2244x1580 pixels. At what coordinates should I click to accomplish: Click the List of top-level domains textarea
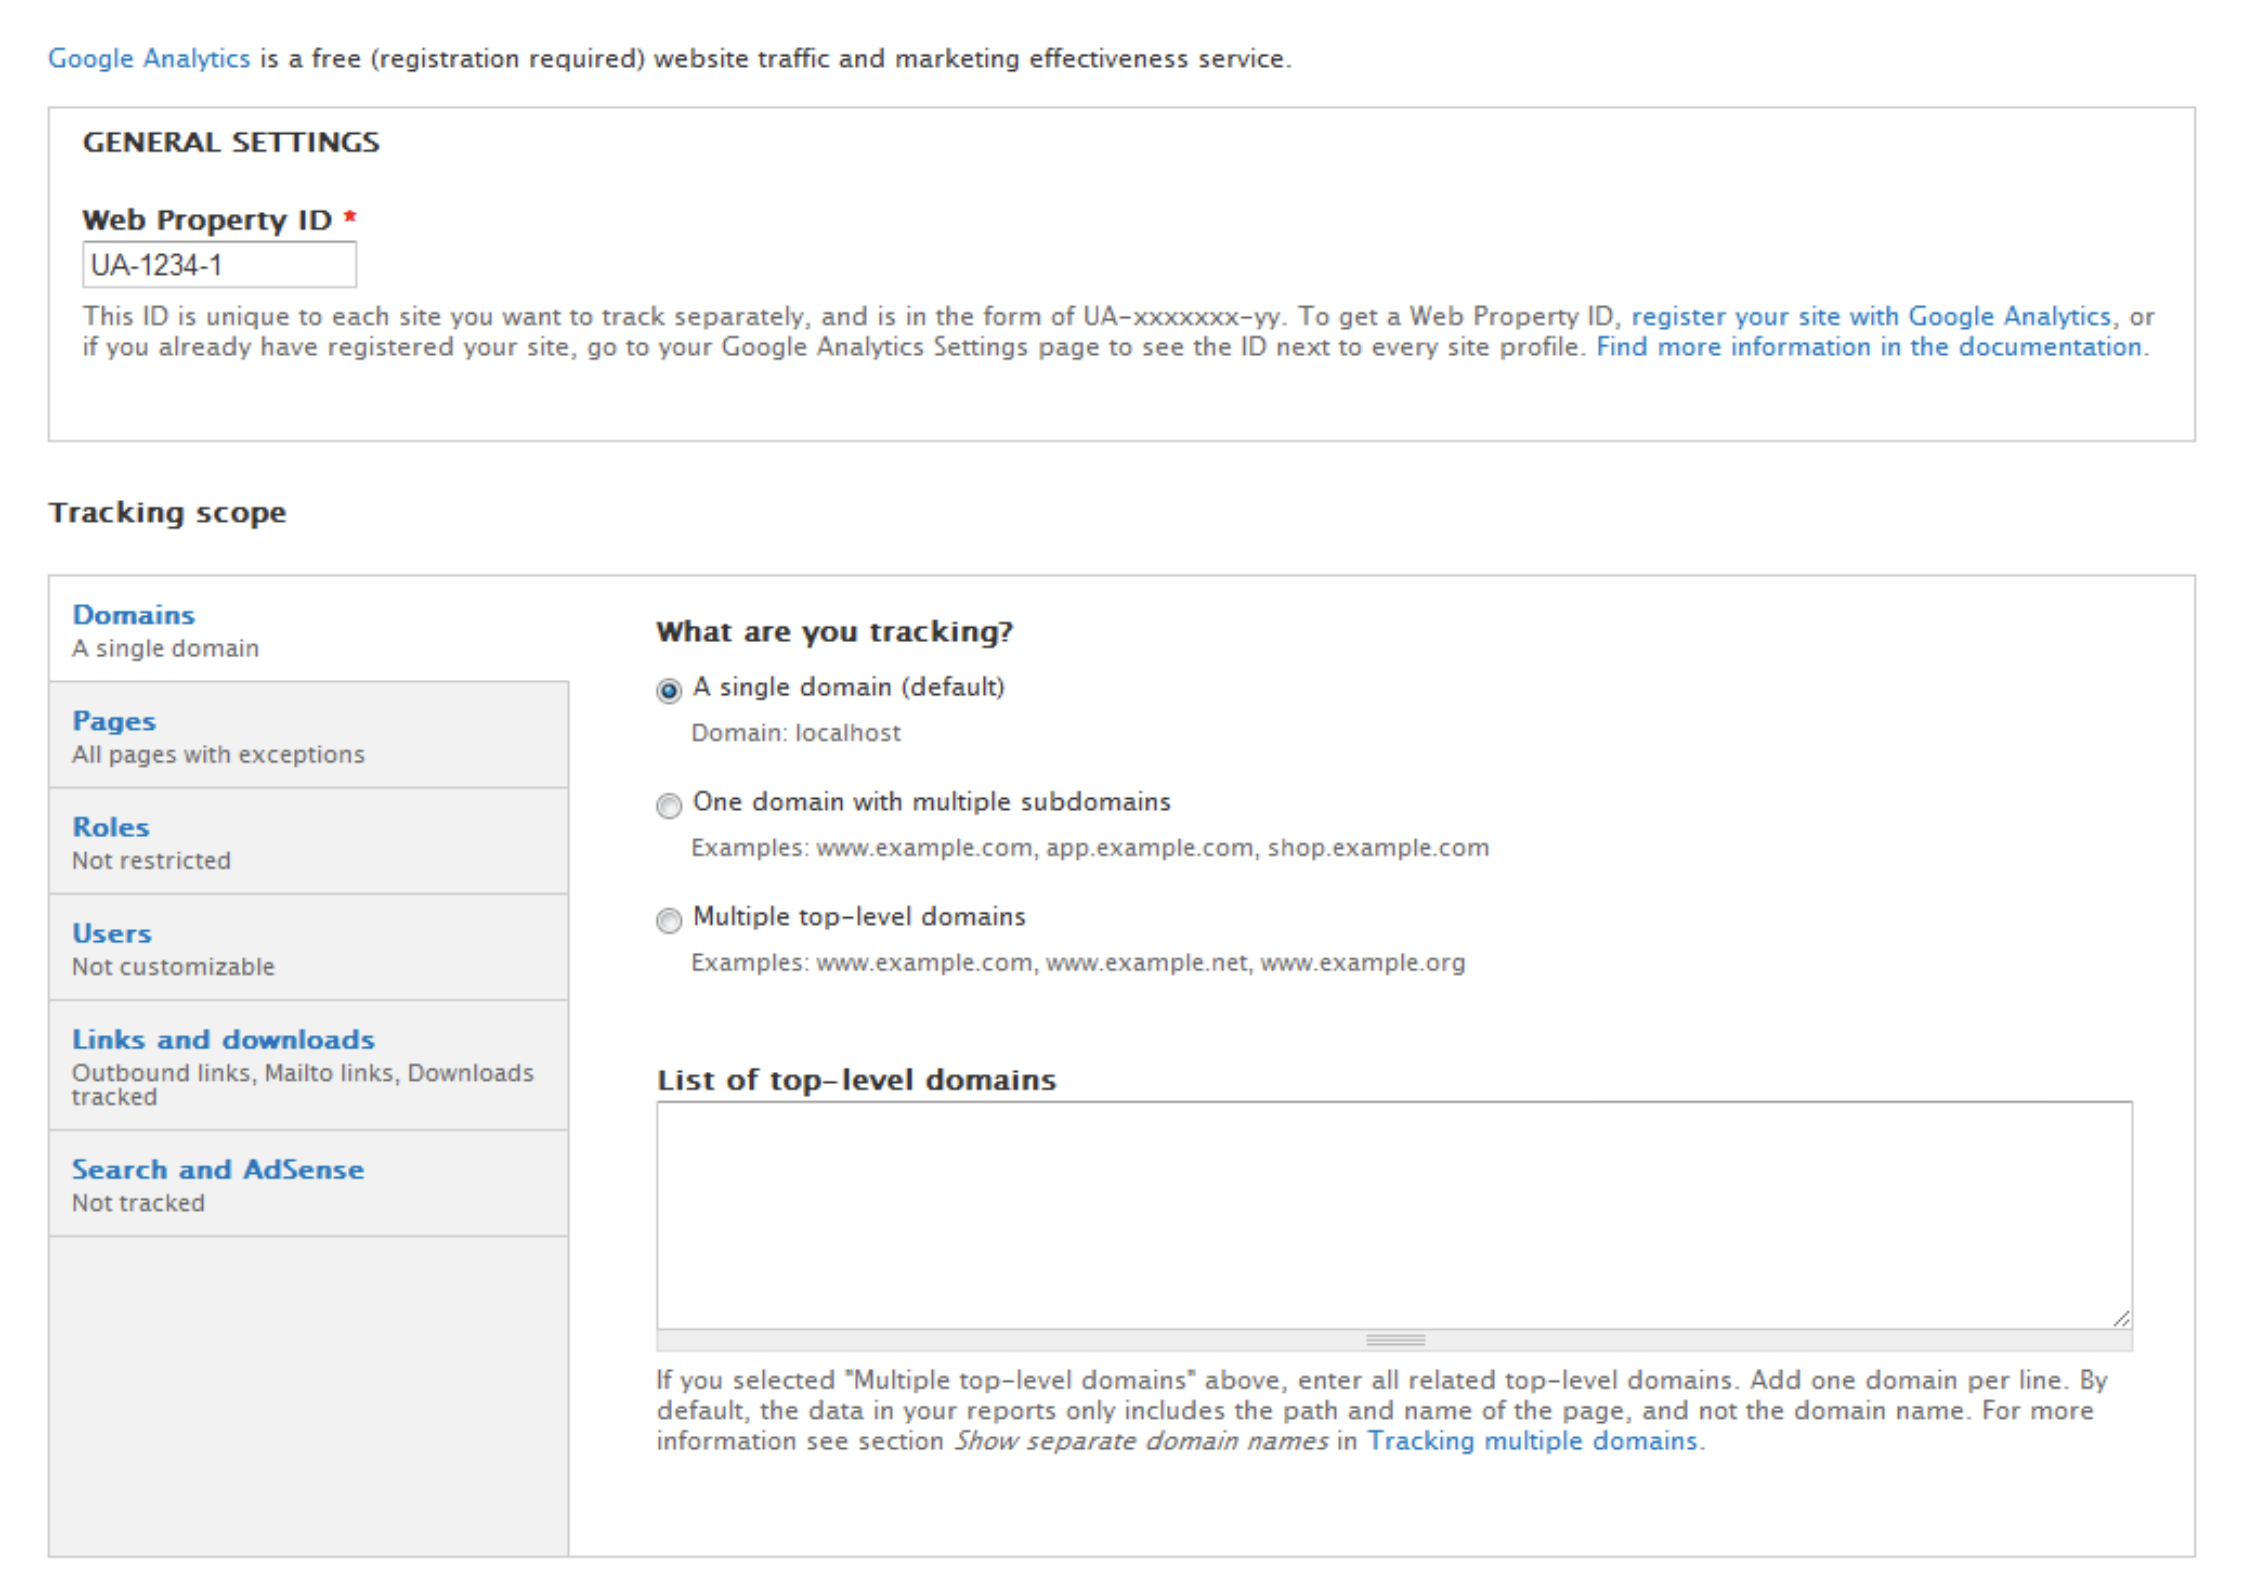coord(1394,1215)
